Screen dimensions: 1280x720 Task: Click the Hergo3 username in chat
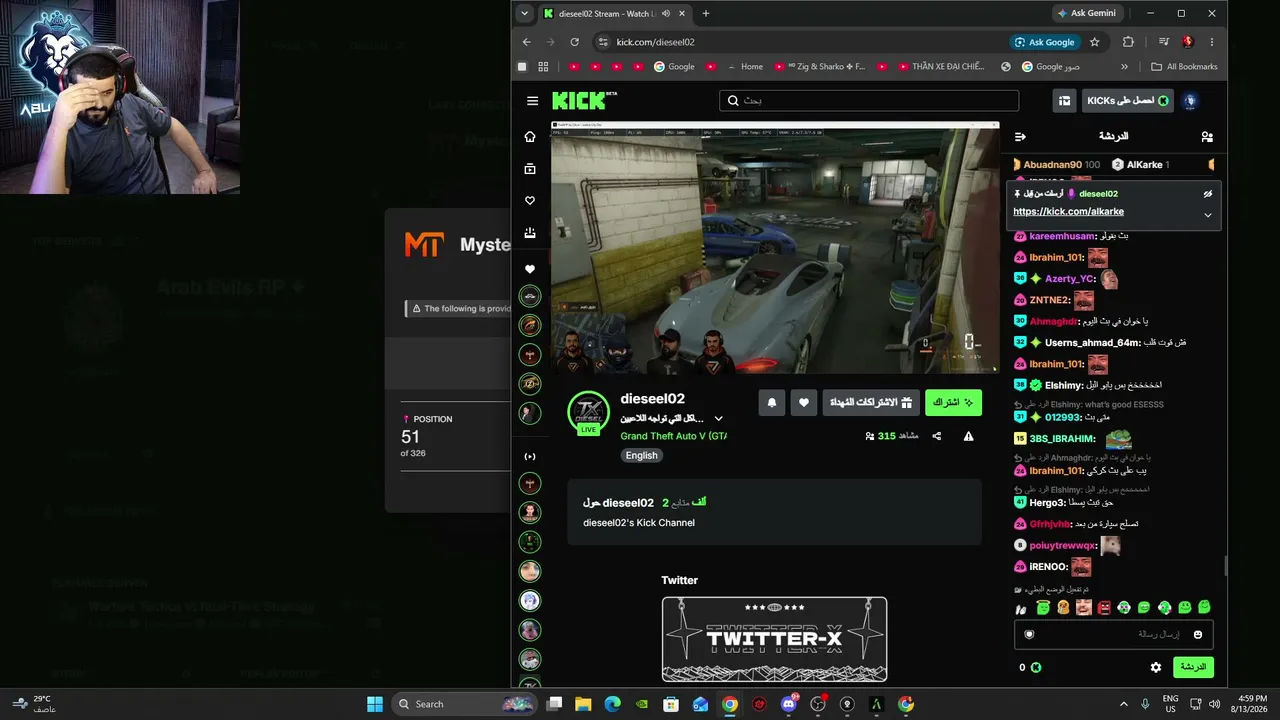coord(1046,502)
